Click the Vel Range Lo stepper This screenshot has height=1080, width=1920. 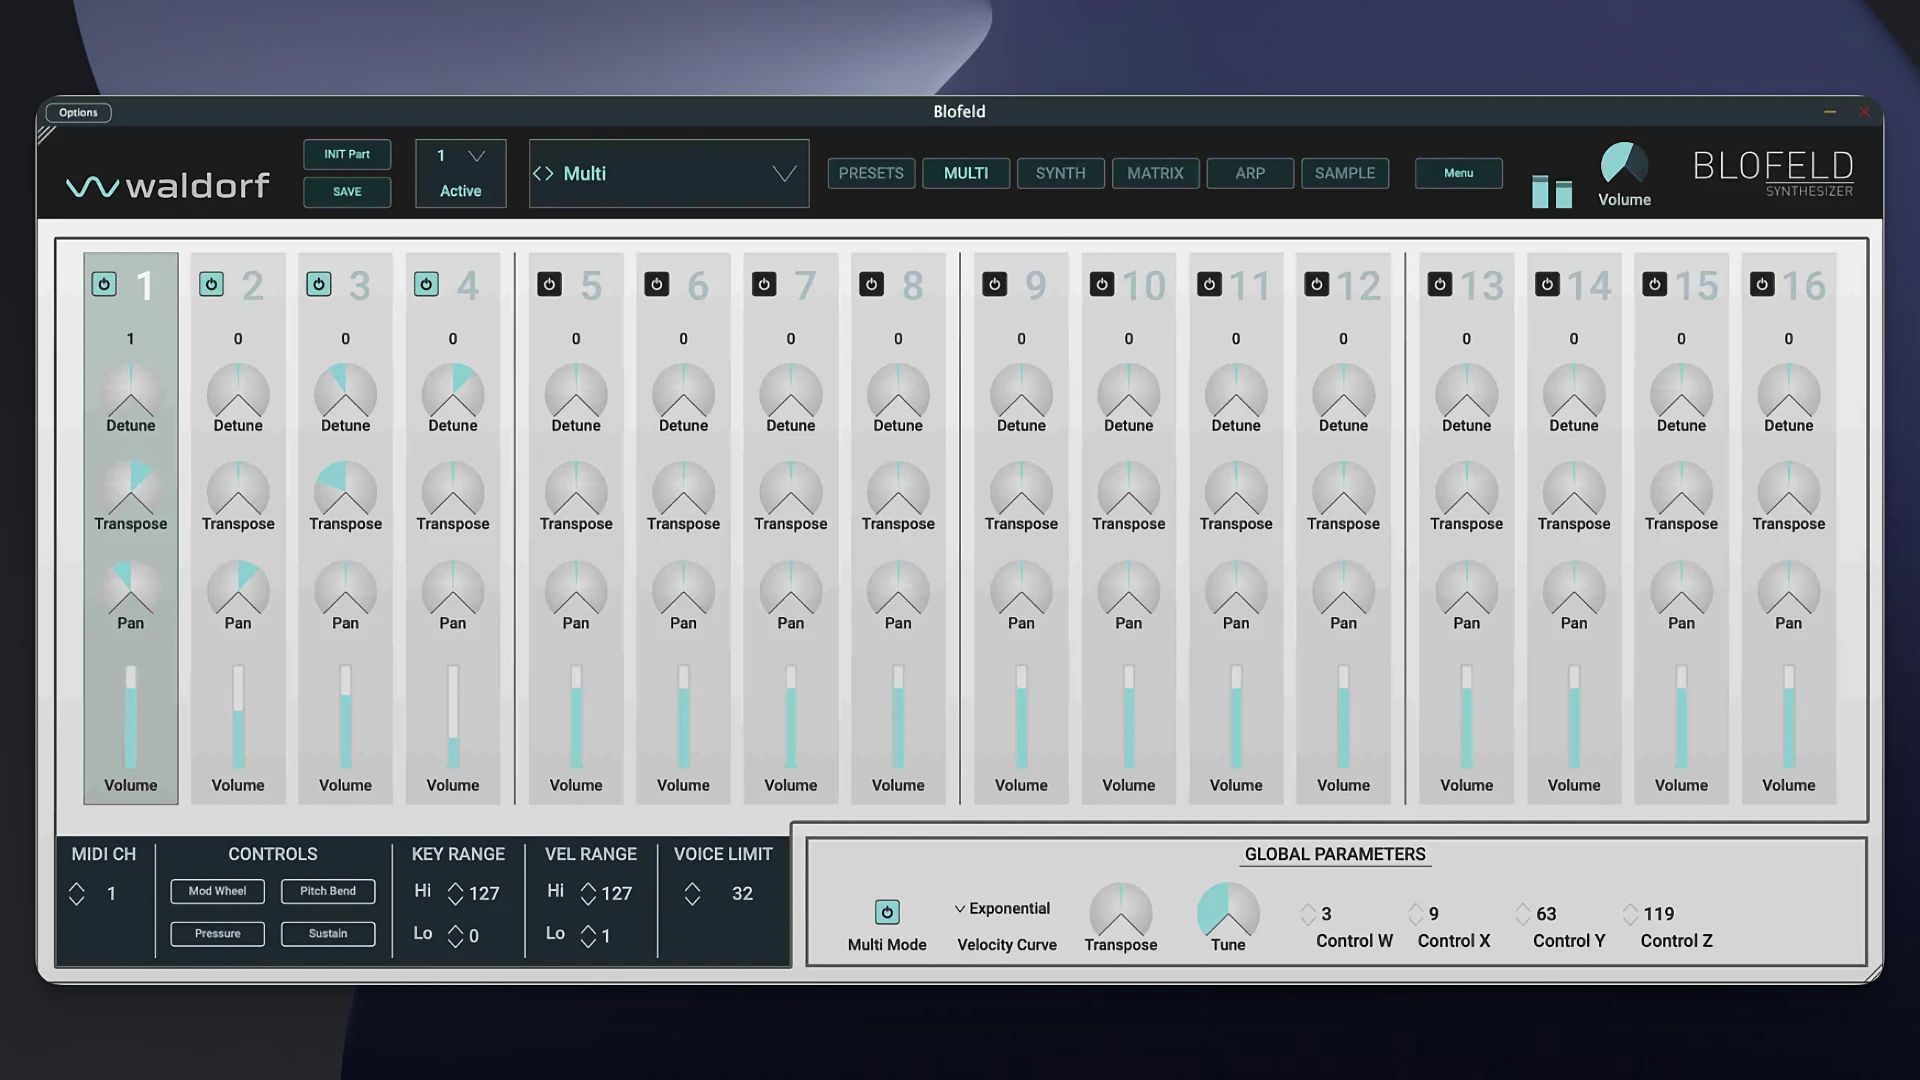click(588, 936)
